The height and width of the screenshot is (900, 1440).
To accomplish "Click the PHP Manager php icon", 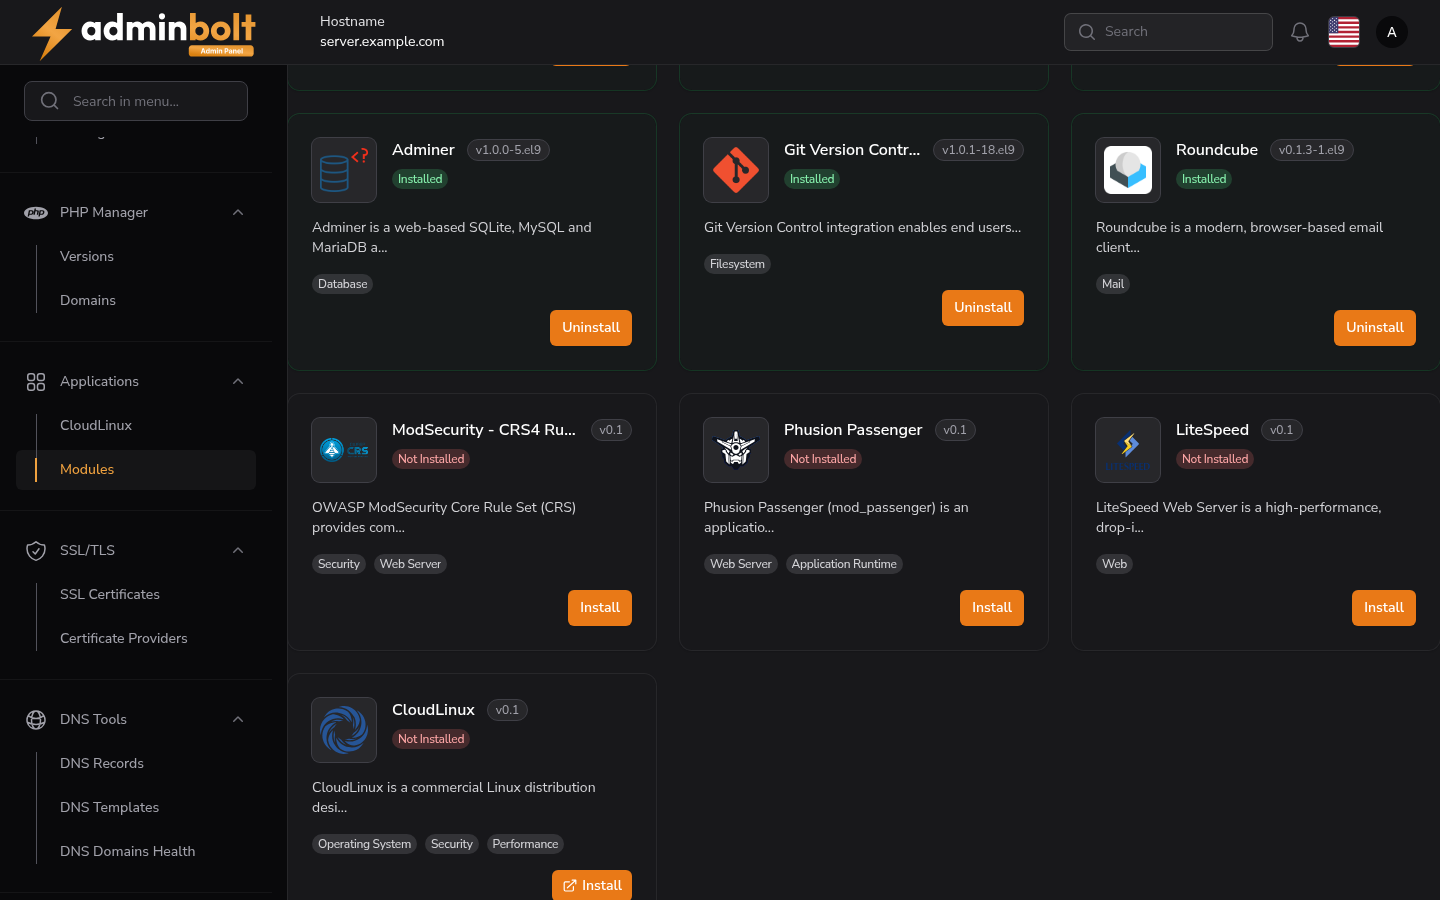I will point(36,212).
